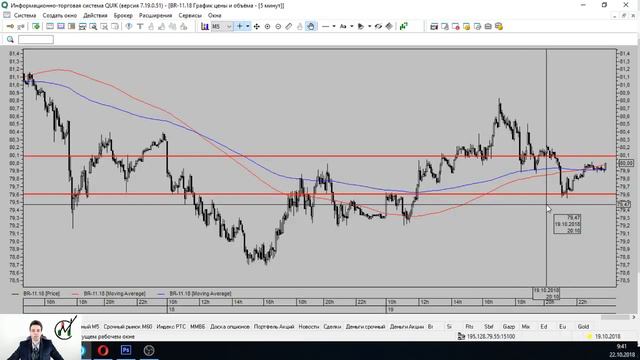Image resolution: width=640 pixels, height=360 pixels.
Task: Switch to Доска опционов tab
Action: point(230,327)
